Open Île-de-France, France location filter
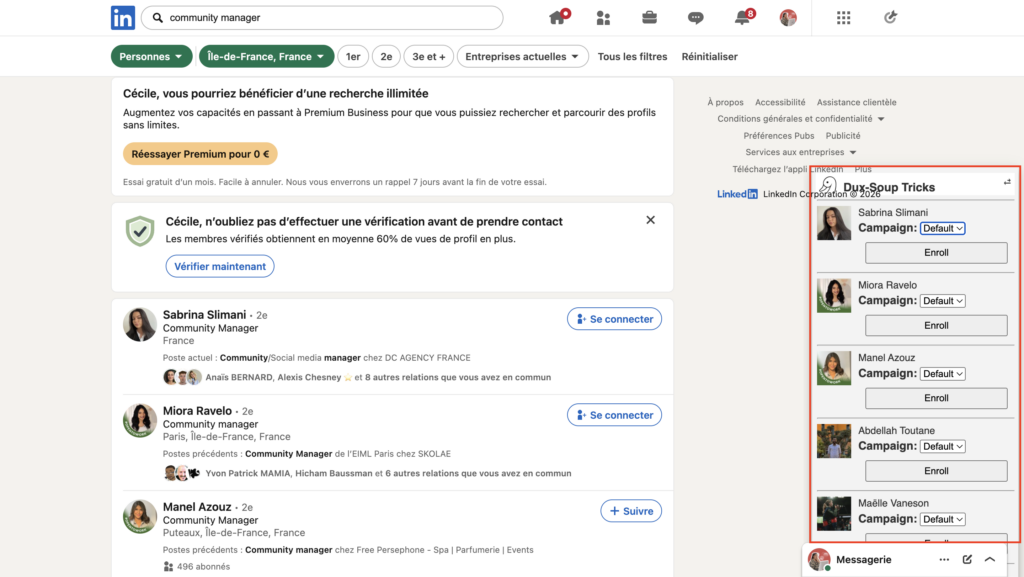Screen dimensions: 1024x577 pos(266,56)
